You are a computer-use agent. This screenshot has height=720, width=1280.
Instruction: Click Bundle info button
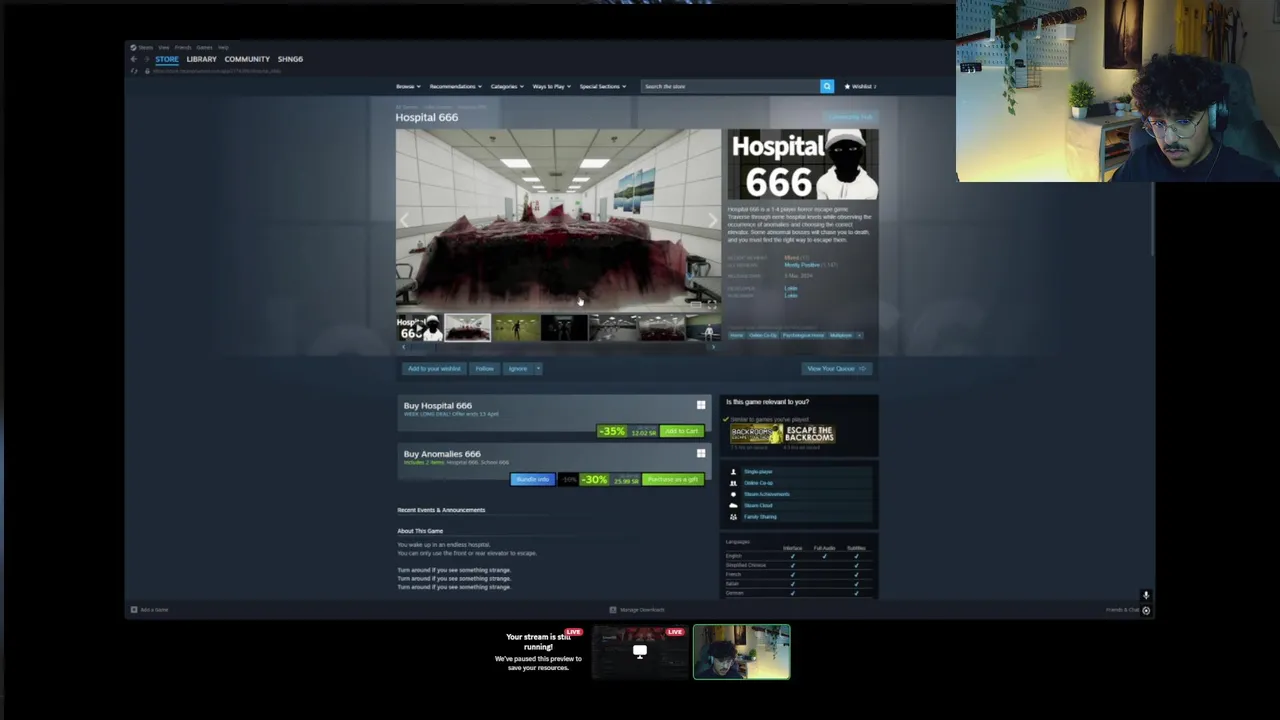pyautogui.click(x=532, y=479)
